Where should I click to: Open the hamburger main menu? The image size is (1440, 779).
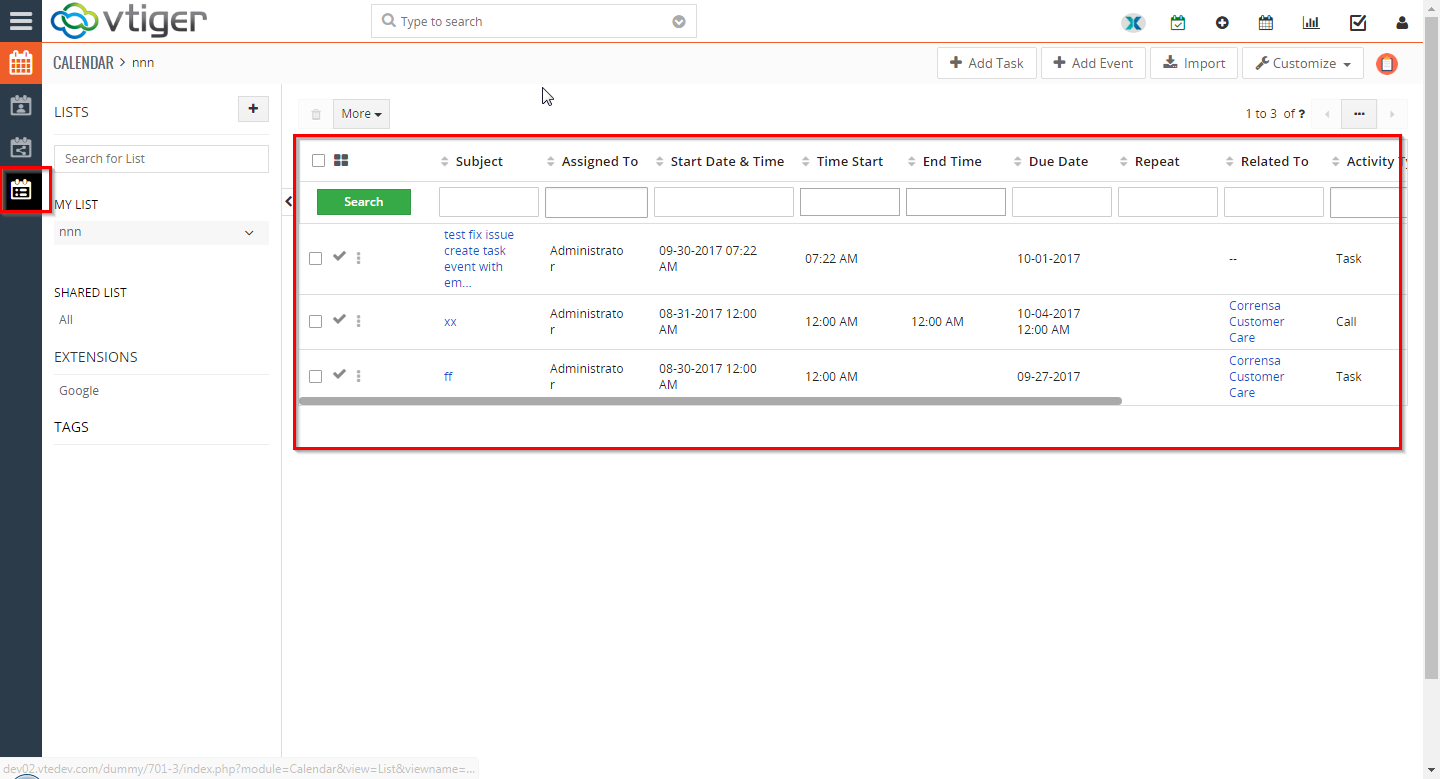20,20
